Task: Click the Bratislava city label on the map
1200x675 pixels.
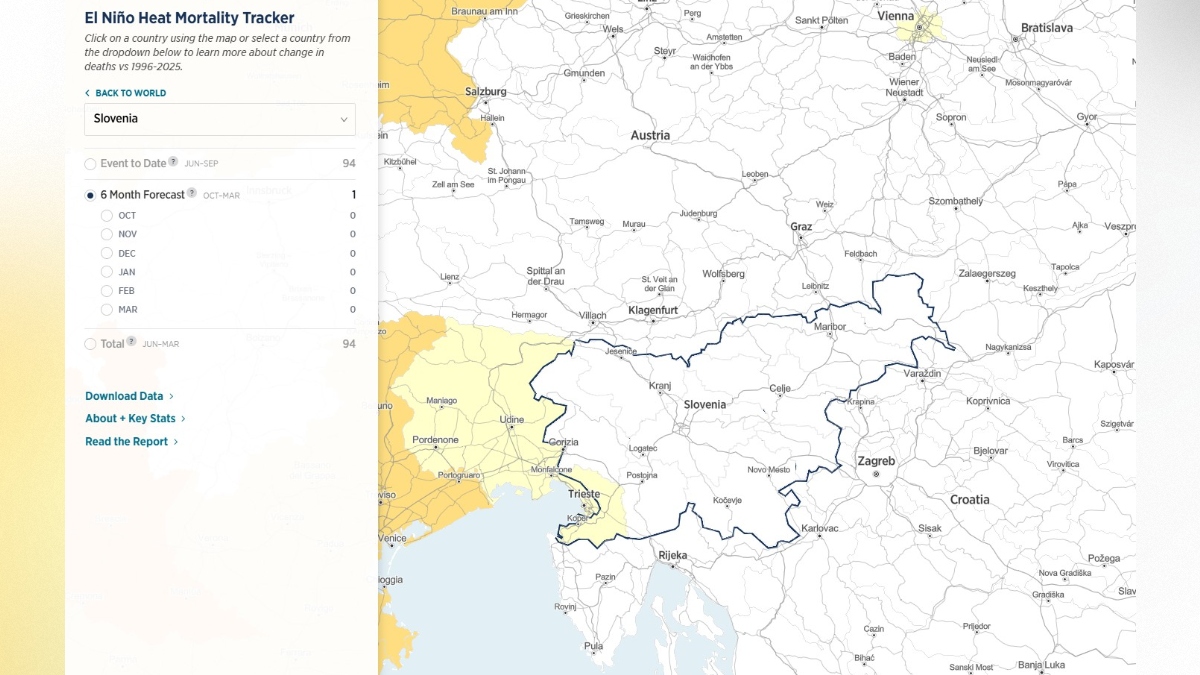Action: coord(1047,28)
